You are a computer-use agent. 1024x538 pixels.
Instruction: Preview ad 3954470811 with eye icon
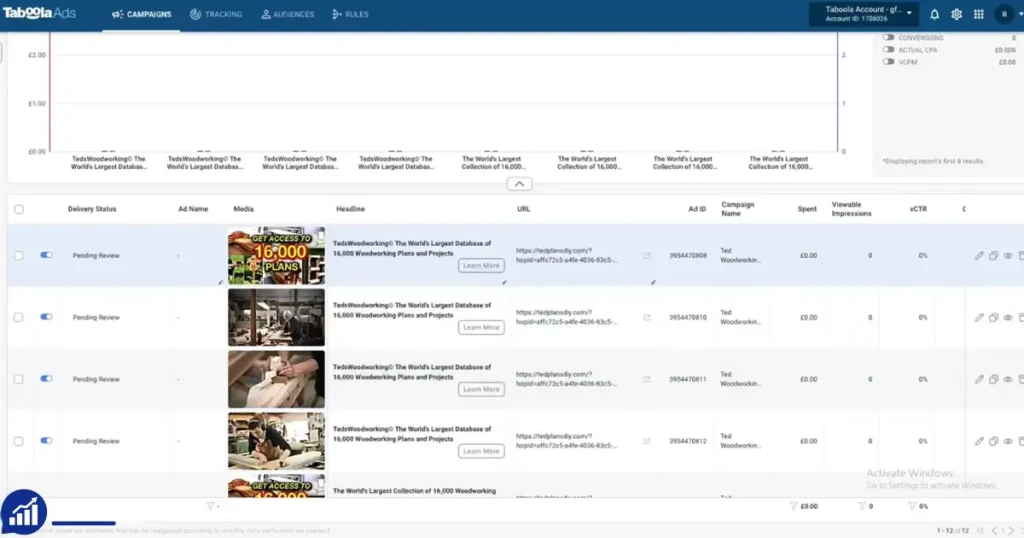pos(1008,379)
